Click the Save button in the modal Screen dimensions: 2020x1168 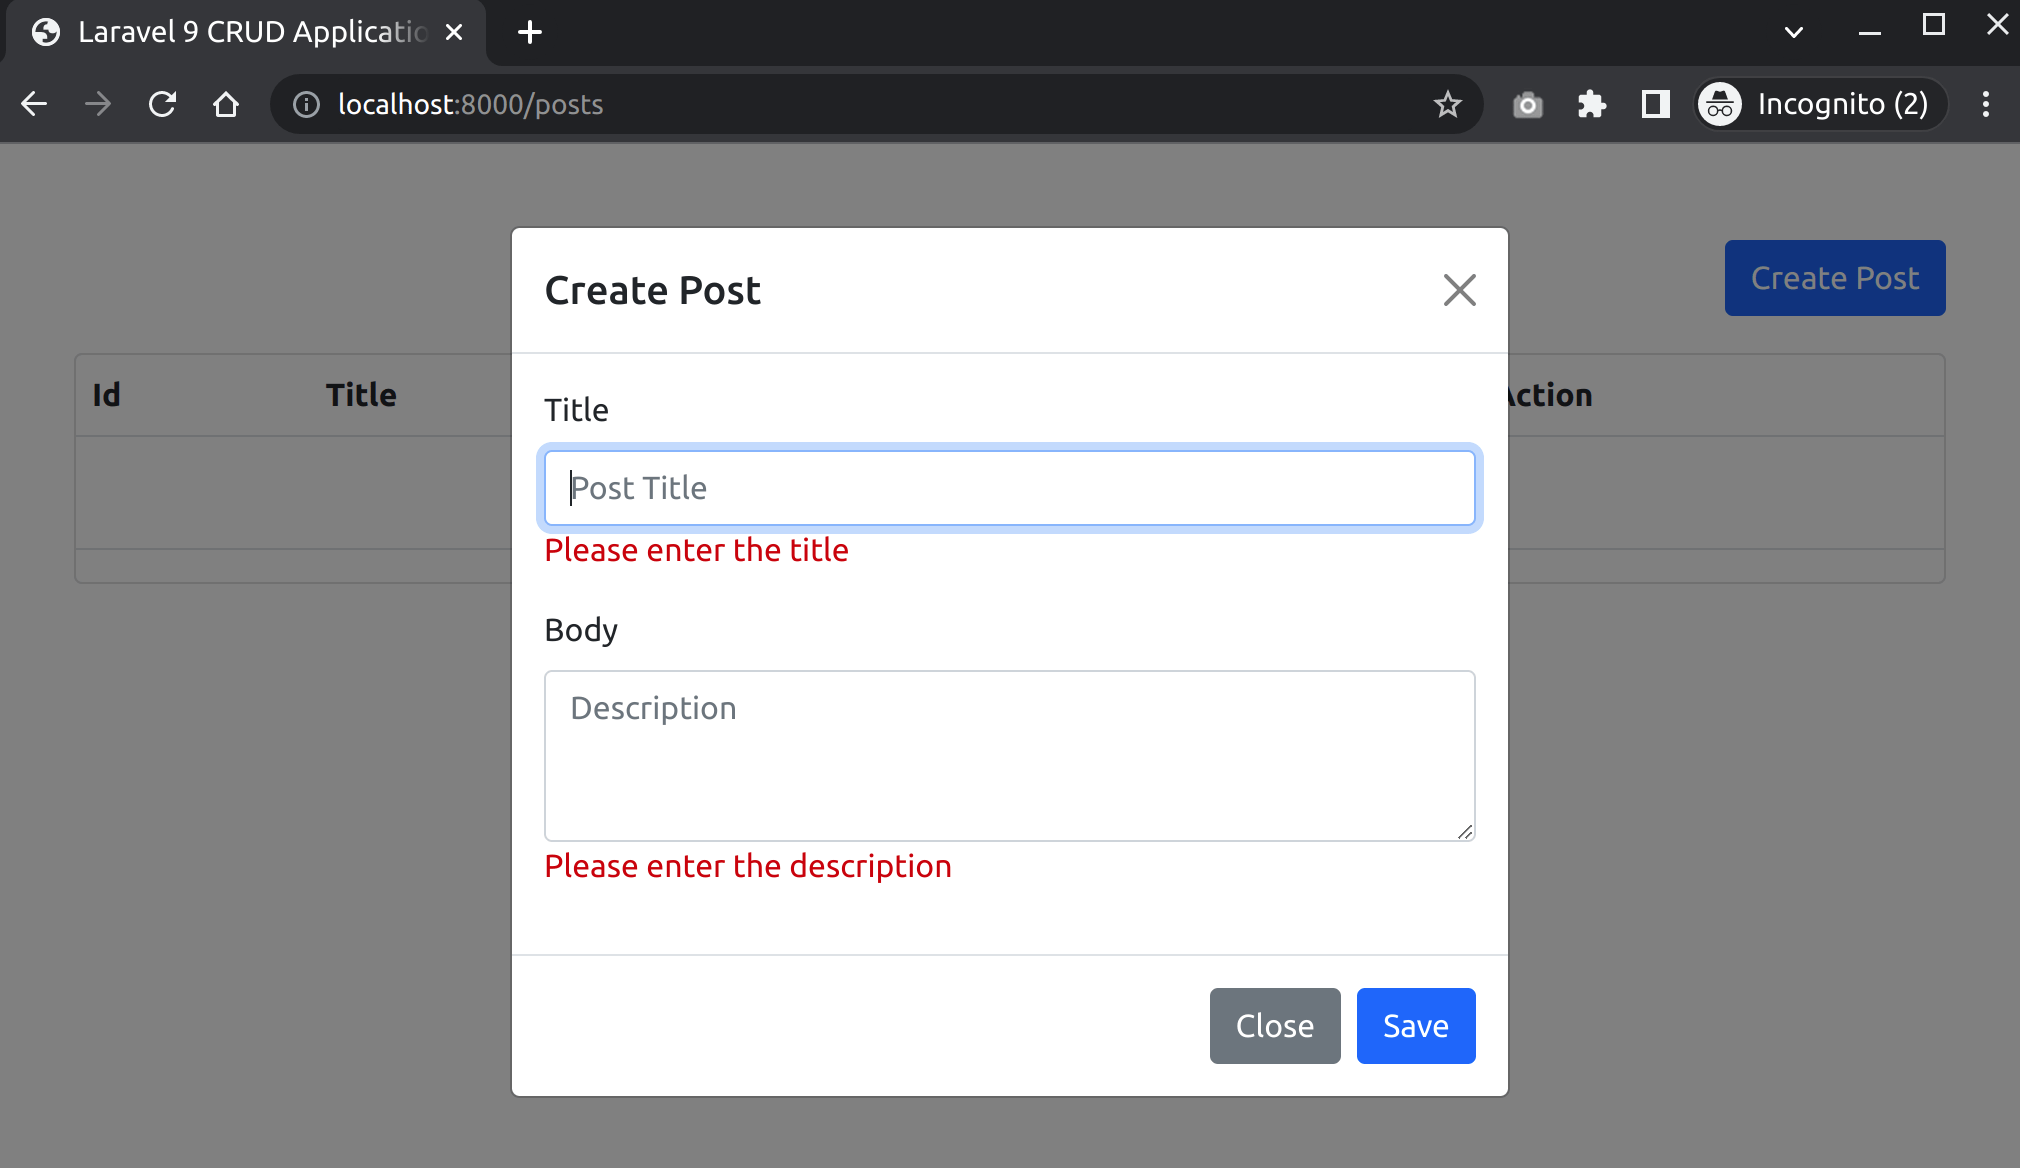click(1415, 1025)
